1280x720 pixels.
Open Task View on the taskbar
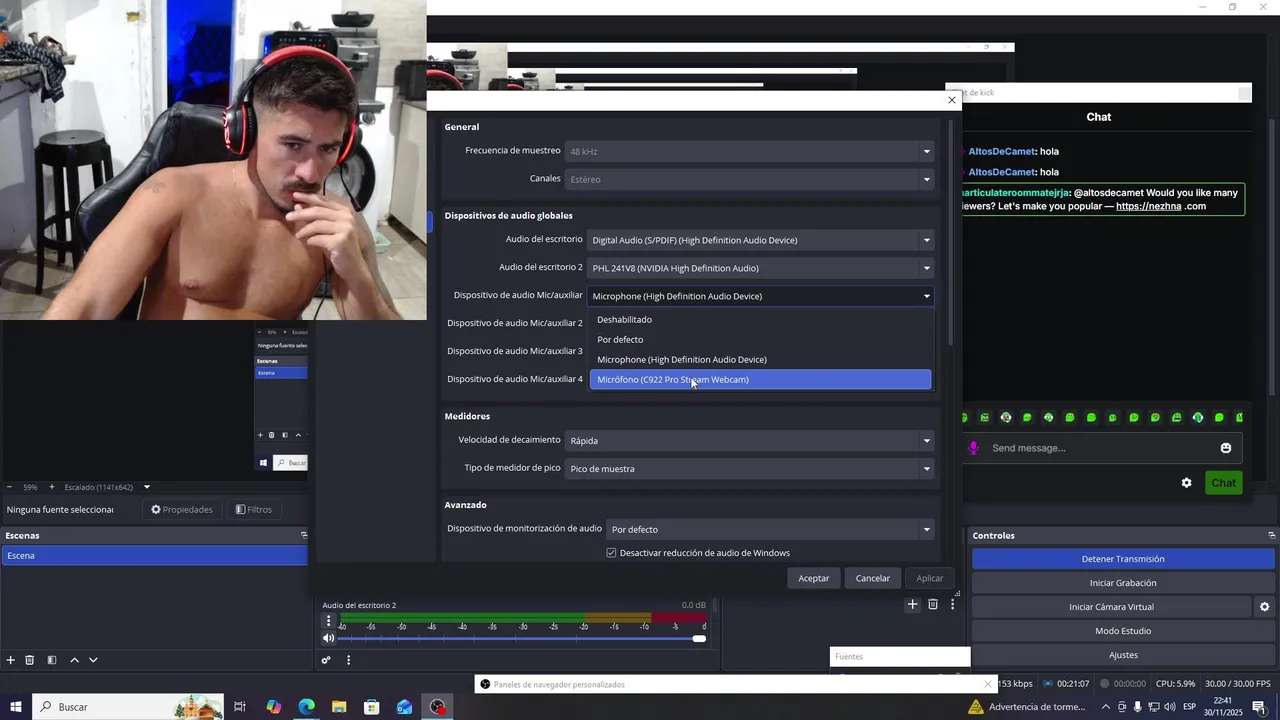[240, 707]
